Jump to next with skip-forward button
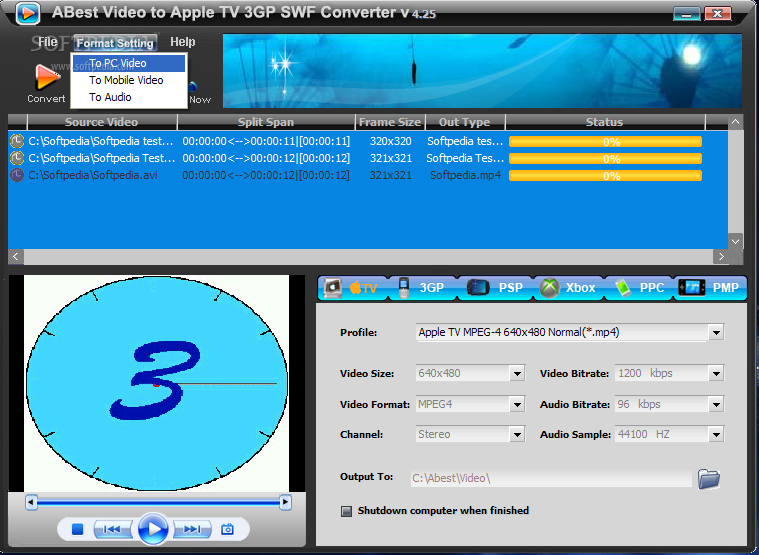This screenshot has height=555, width=759. click(192, 529)
